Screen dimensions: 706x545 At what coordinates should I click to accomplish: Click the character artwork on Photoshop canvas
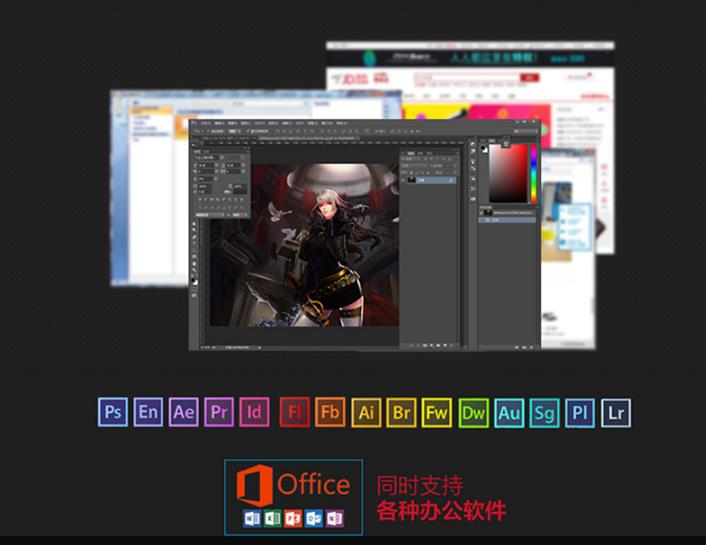click(x=304, y=245)
